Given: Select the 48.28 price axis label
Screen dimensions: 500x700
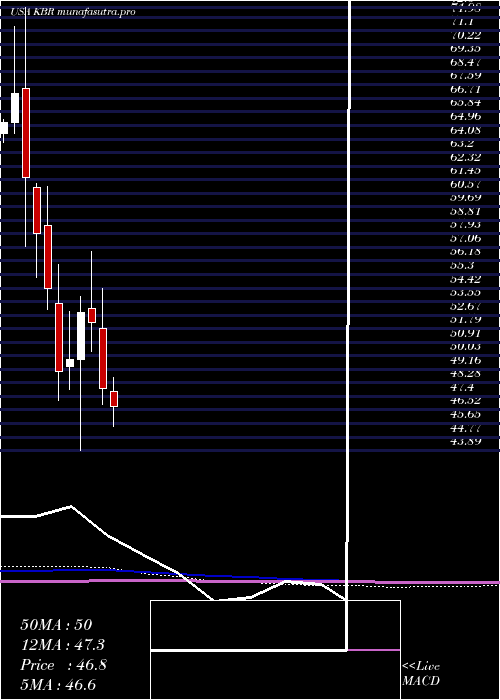Looking at the screenshot, I should point(467,375).
